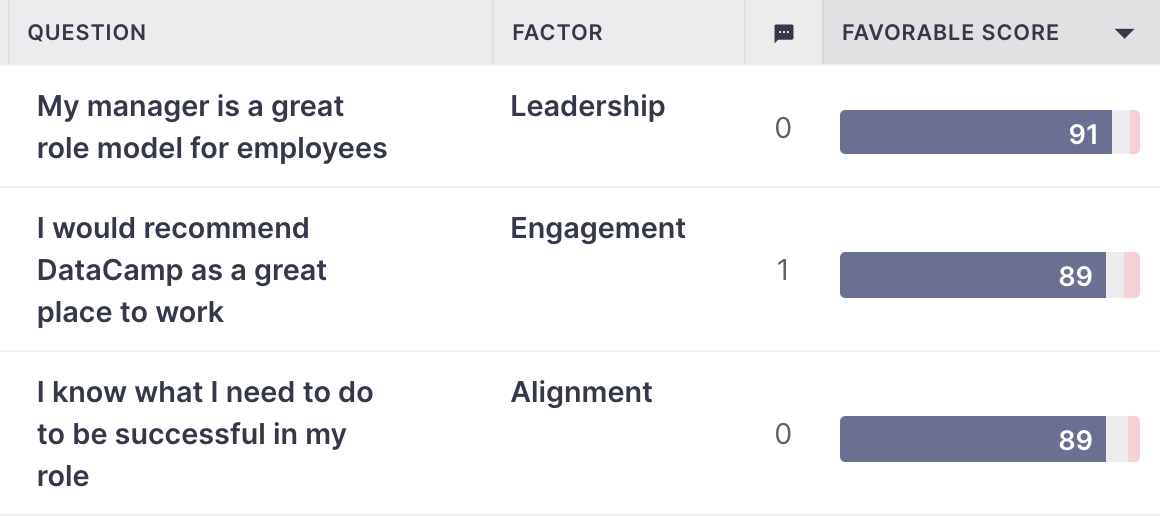The height and width of the screenshot is (516, 1160).
Task: Click the comment count of 1
Action: click(783, 271)
